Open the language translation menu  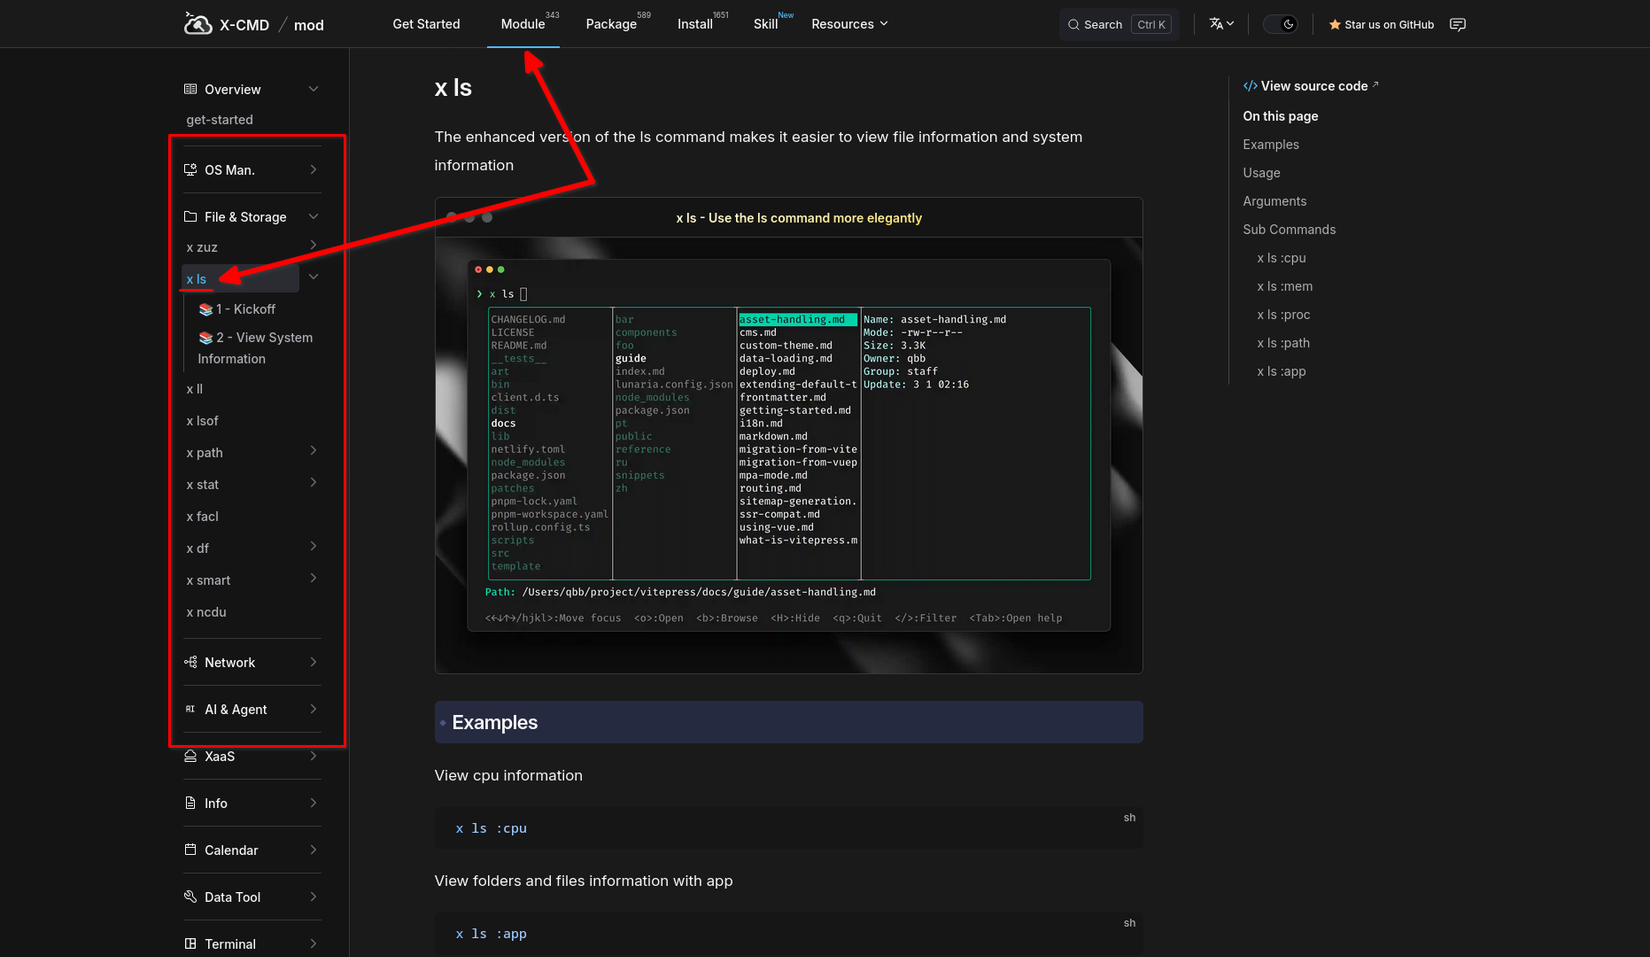[x=1219, y=23]
